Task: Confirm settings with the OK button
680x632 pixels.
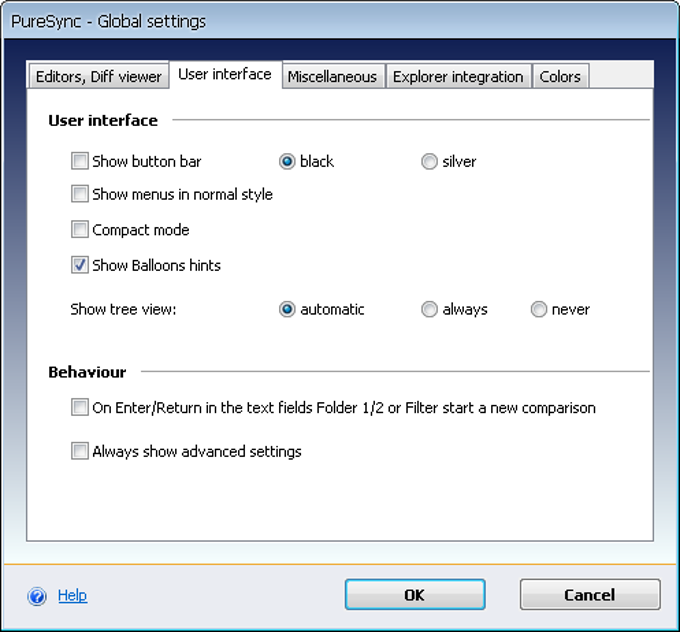Action: tap(415, 595)
